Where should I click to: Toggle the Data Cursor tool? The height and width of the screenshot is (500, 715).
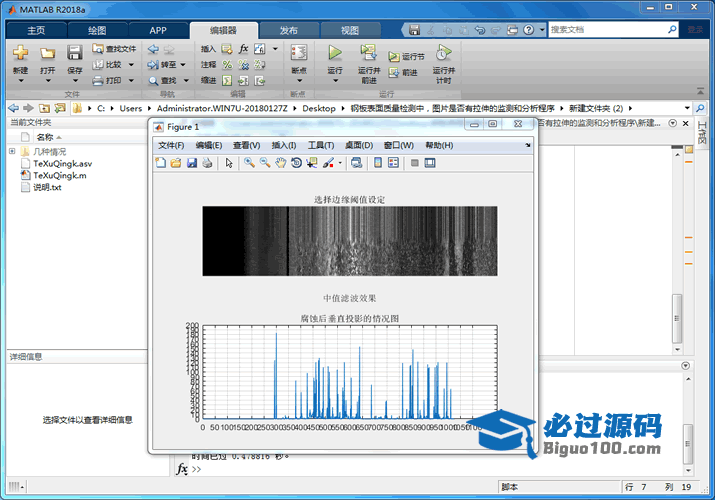point(312,163)
